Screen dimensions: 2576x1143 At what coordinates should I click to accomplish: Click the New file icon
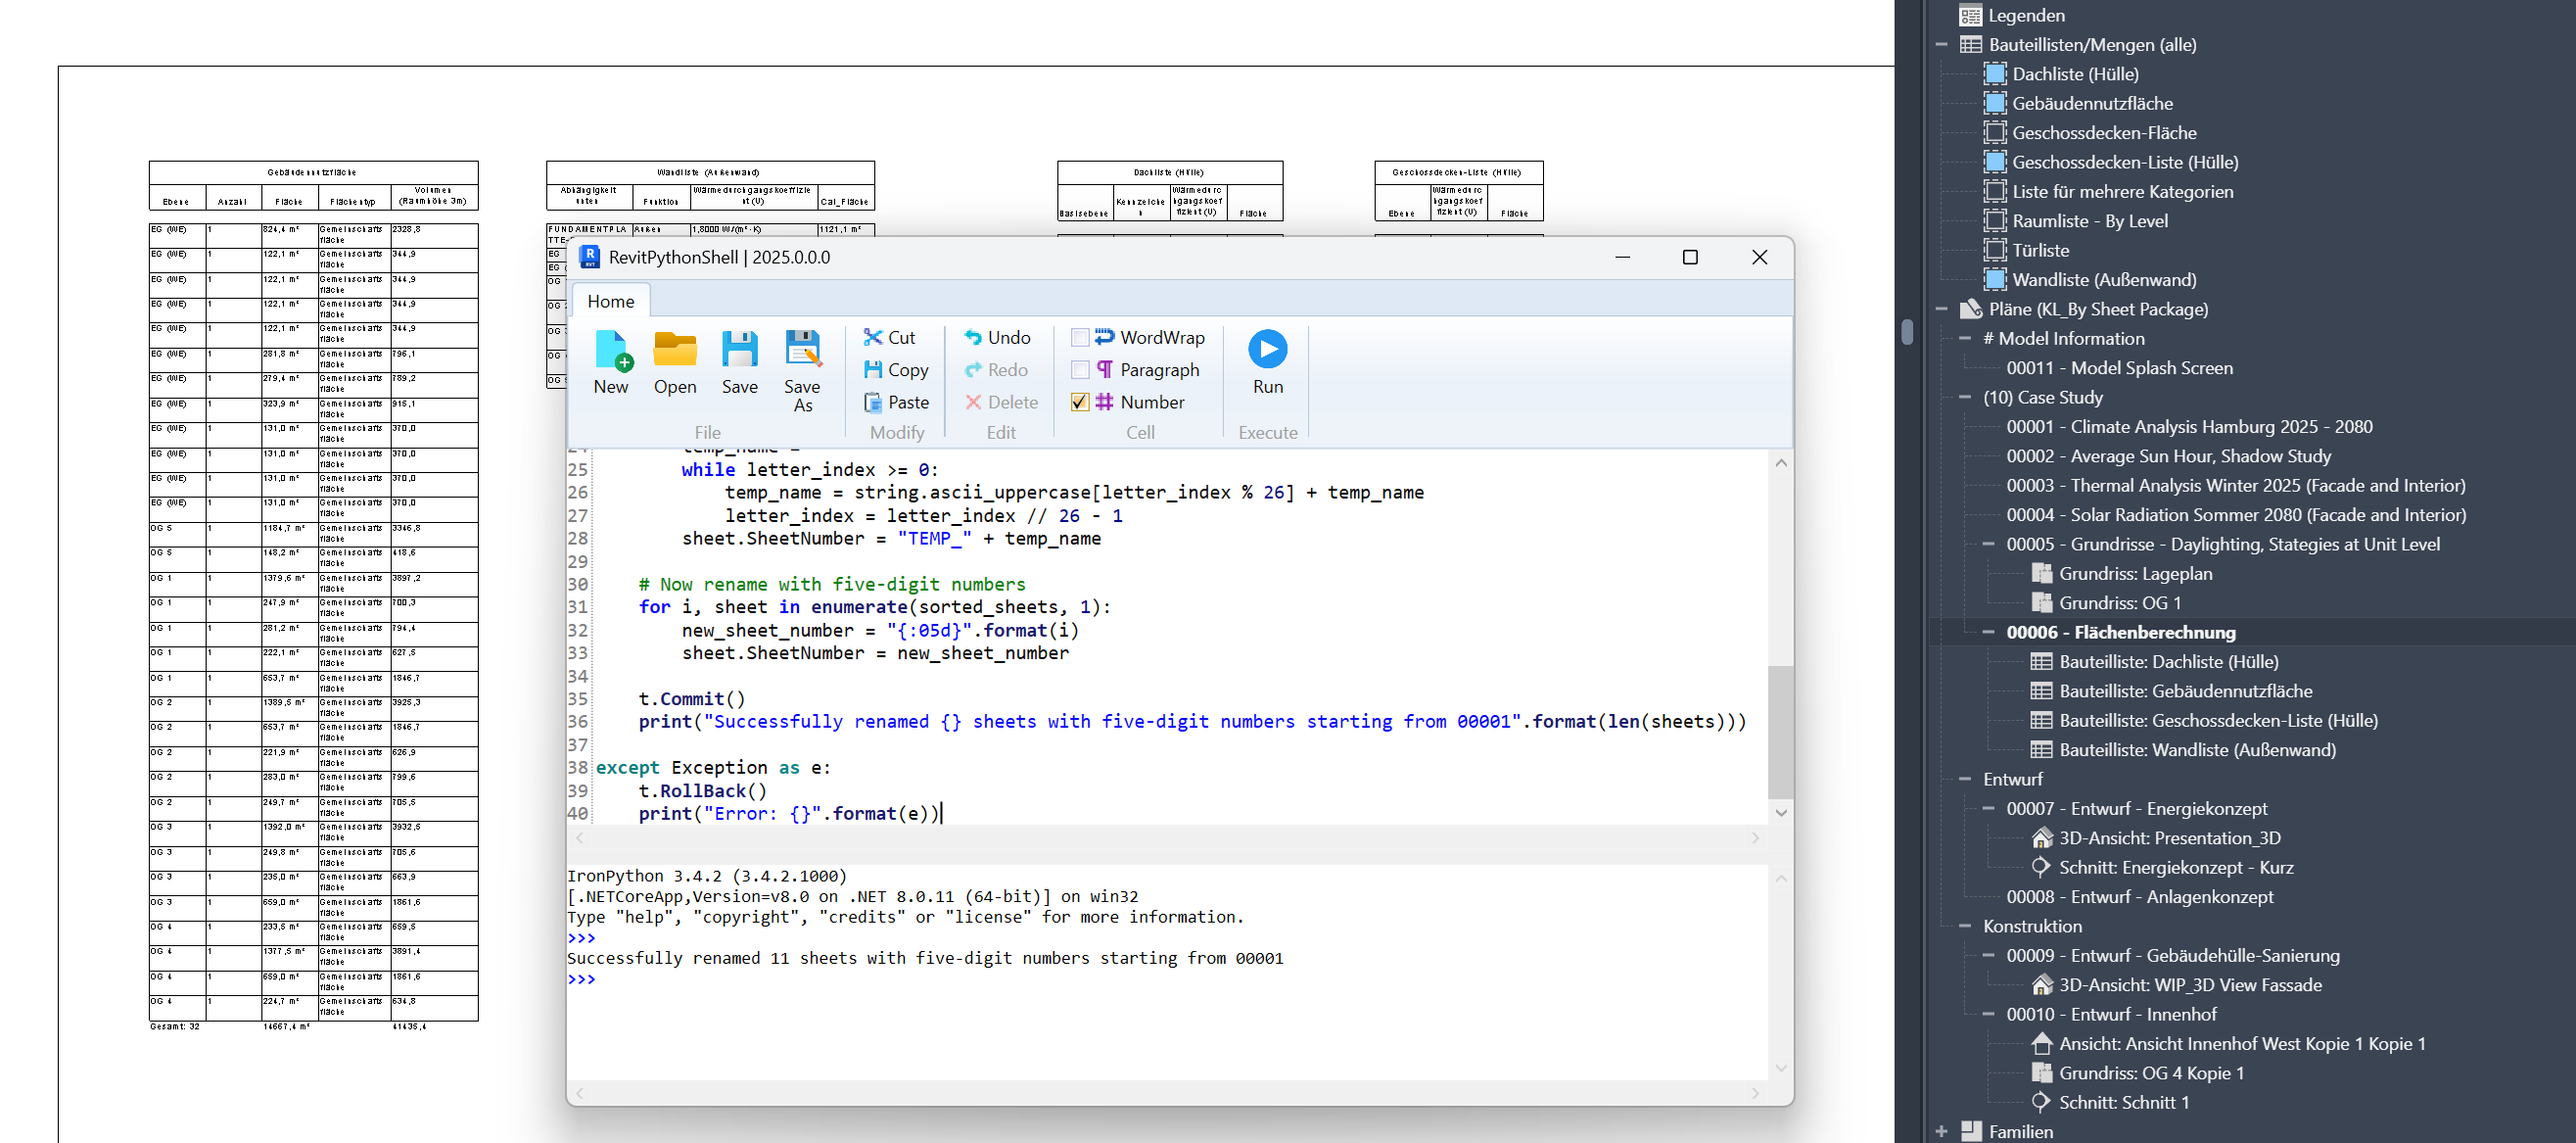click(x=612, y=351)
